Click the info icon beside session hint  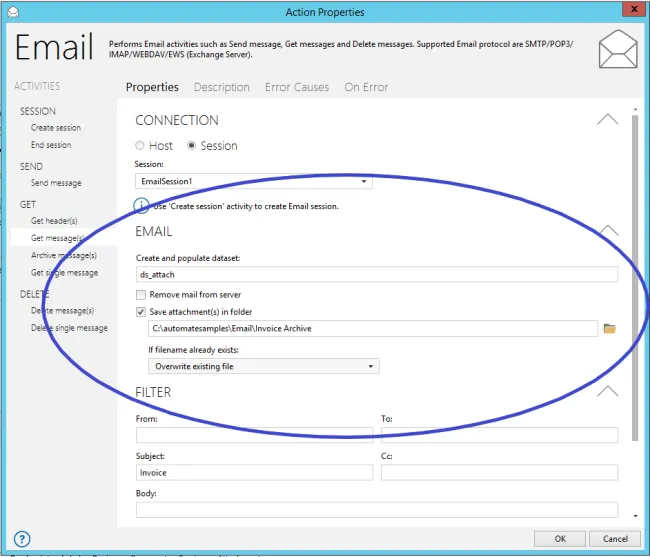point(141,205)
